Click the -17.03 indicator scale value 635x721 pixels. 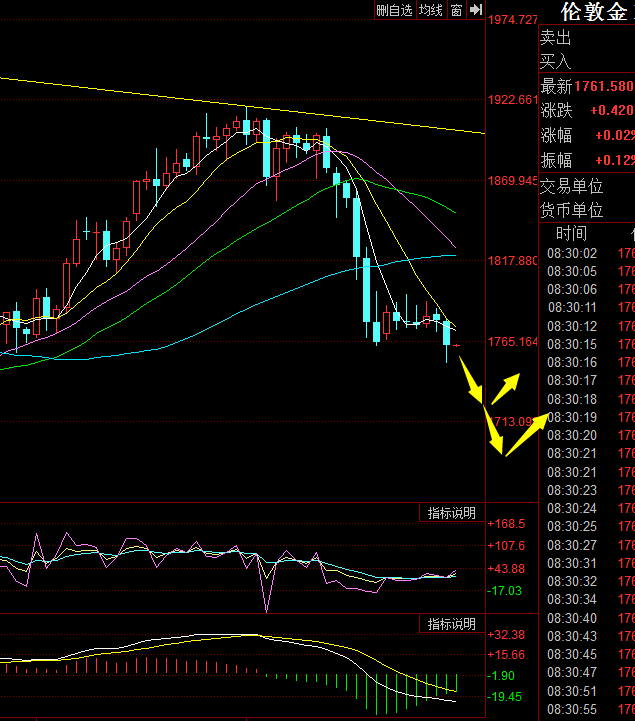pyautogui.click(x=505, y=591)
